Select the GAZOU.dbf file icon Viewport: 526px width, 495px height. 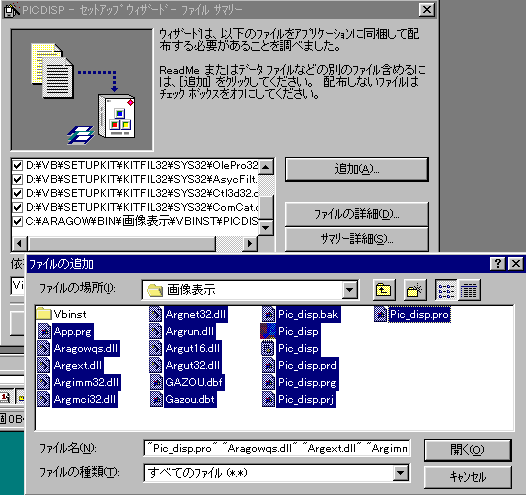[x=156, y=382]
